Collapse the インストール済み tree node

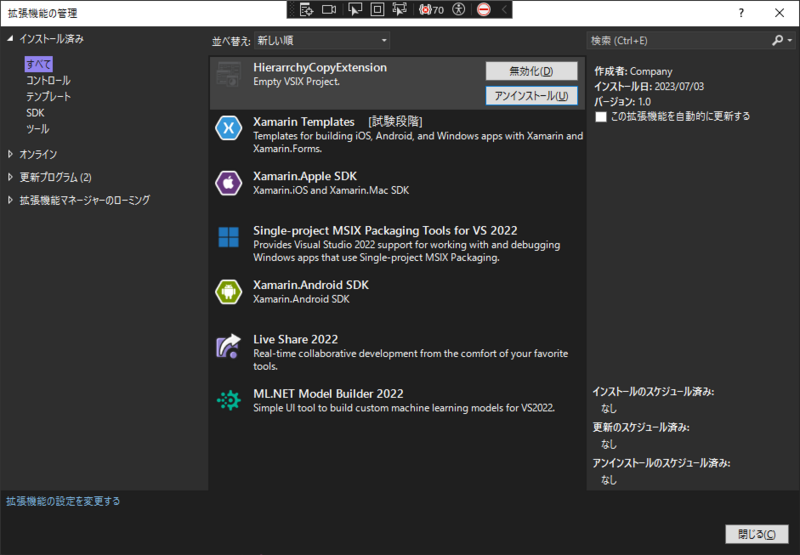pos(10,38)
